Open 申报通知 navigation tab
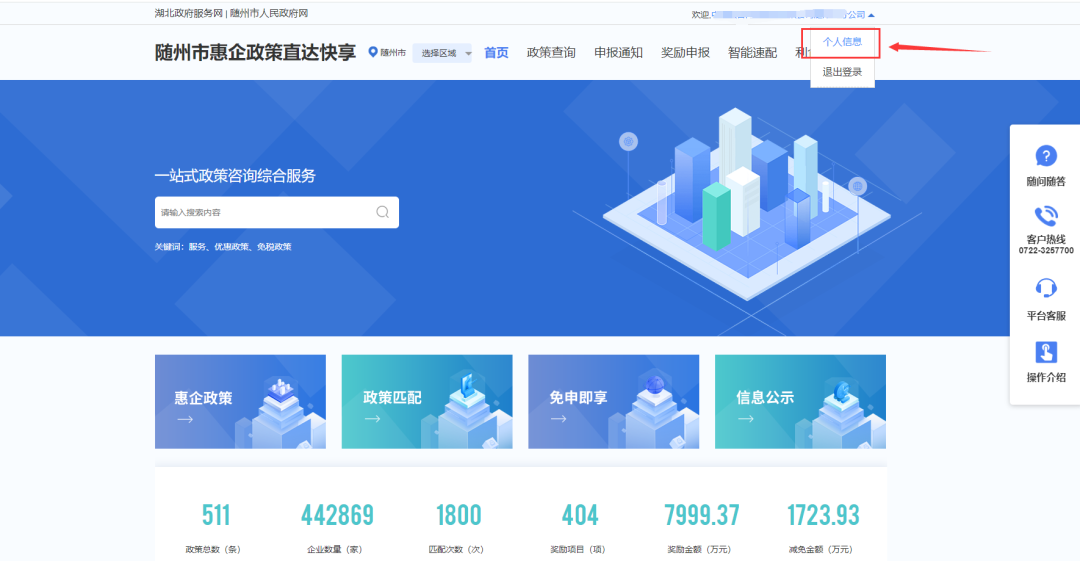 pos(618,53)
